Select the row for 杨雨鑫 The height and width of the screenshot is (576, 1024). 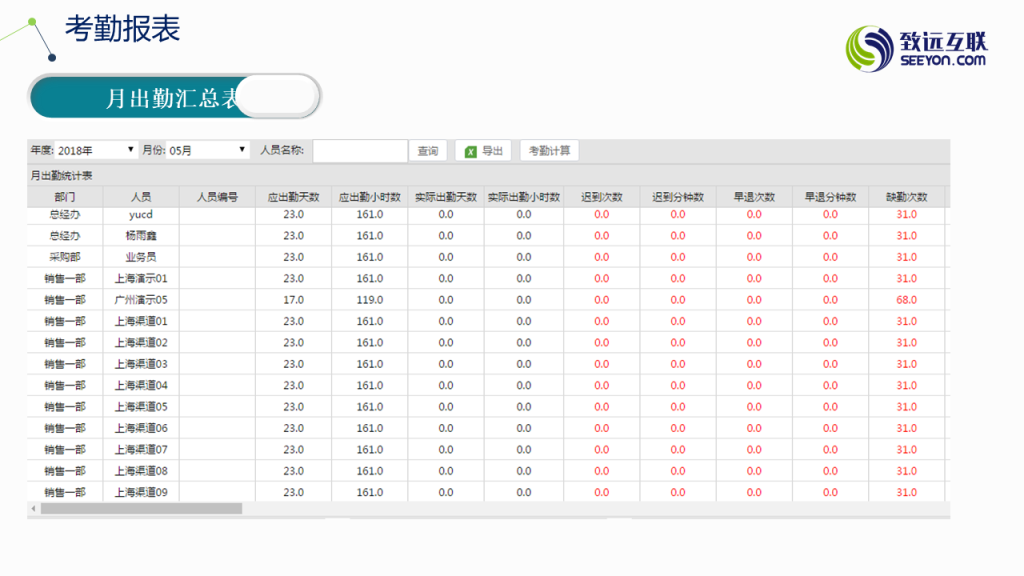coord(141,236)
